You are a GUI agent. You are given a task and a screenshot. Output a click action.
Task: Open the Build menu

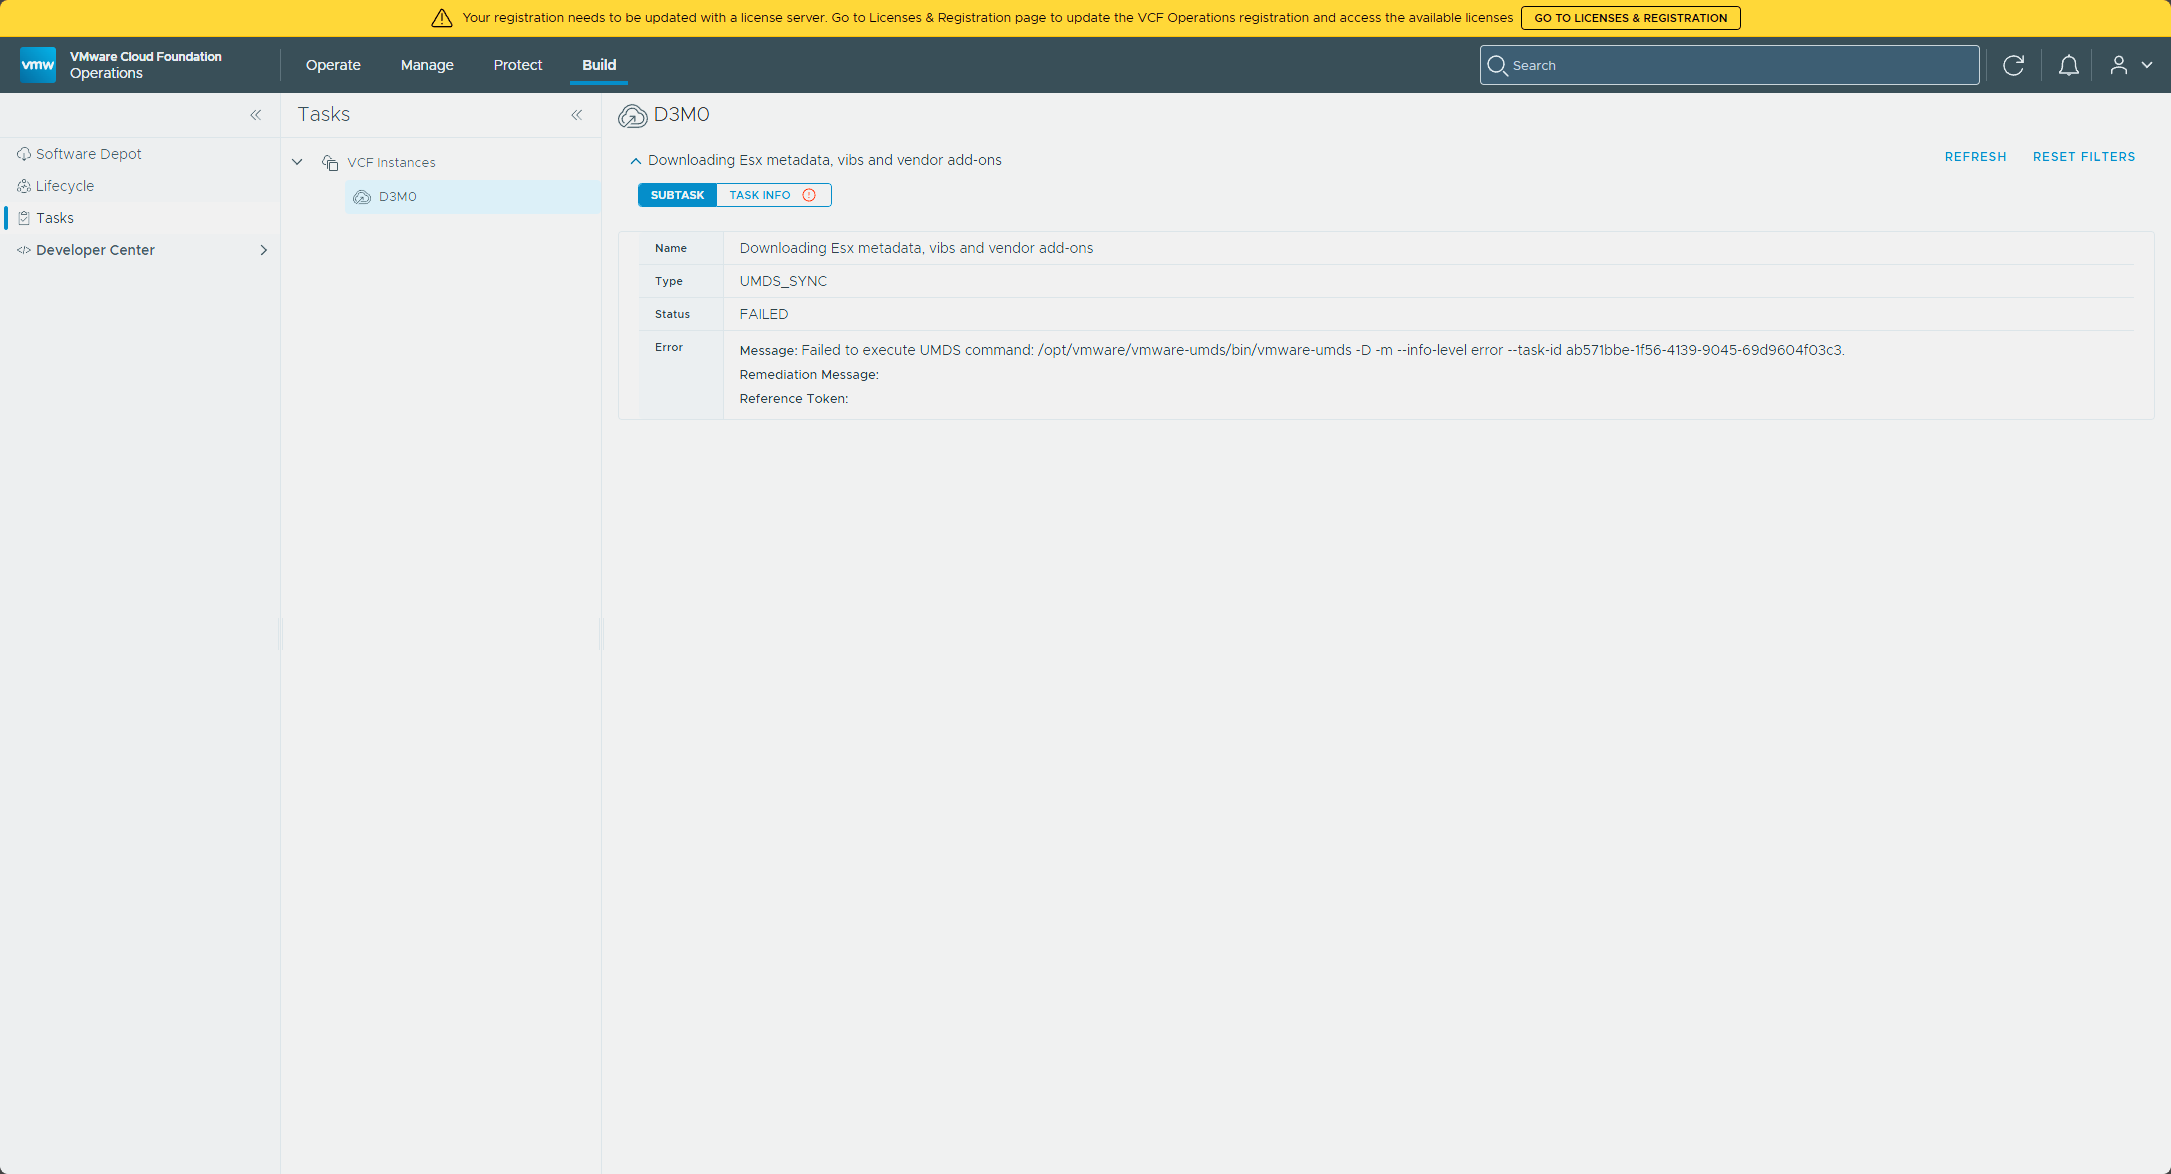click(599, 65)
